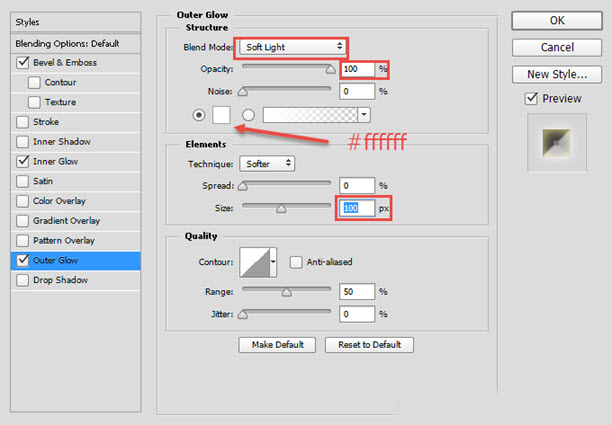Click the Jitter value field
The height and width of the screenshot is (425, 612).
pos(357,314)
